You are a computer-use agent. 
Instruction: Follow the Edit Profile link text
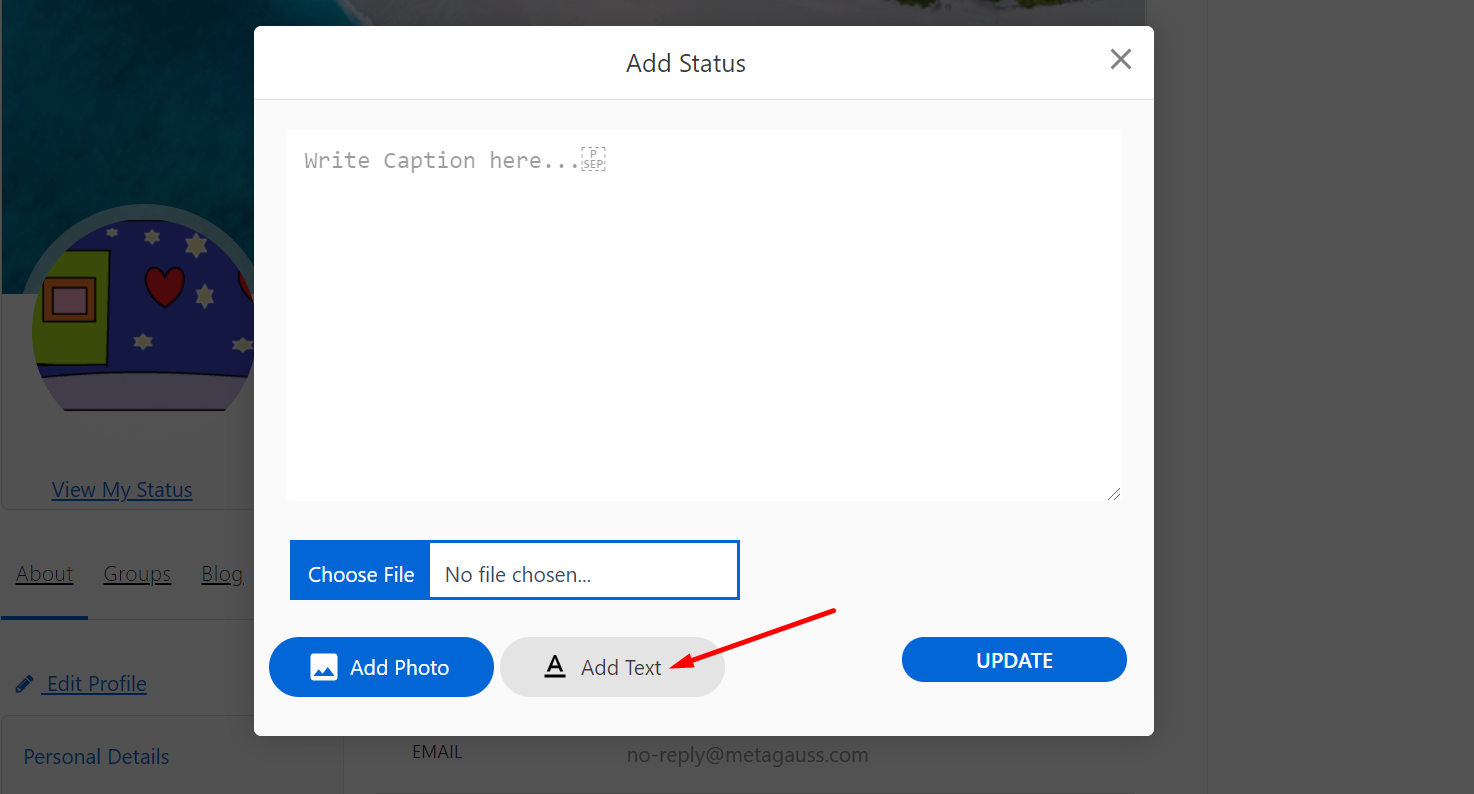tap(97, 684)
